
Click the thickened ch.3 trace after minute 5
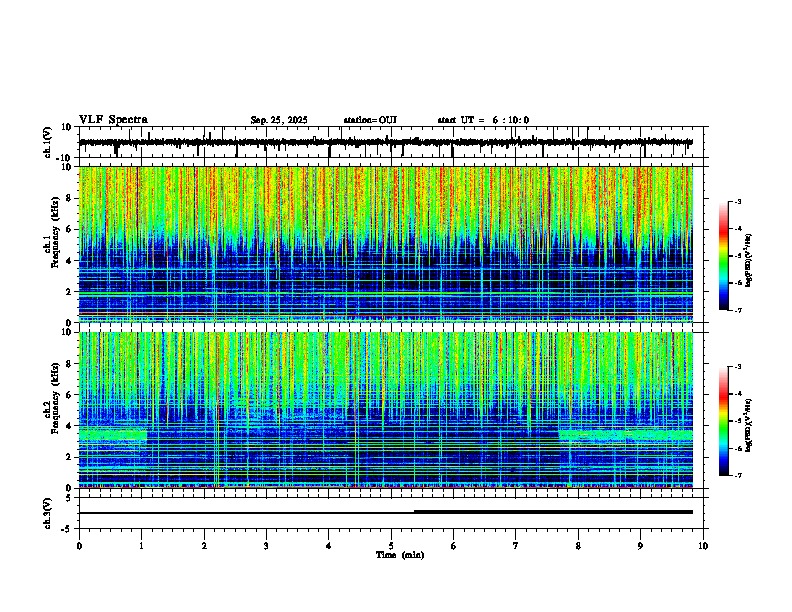[x=553, y=512]
